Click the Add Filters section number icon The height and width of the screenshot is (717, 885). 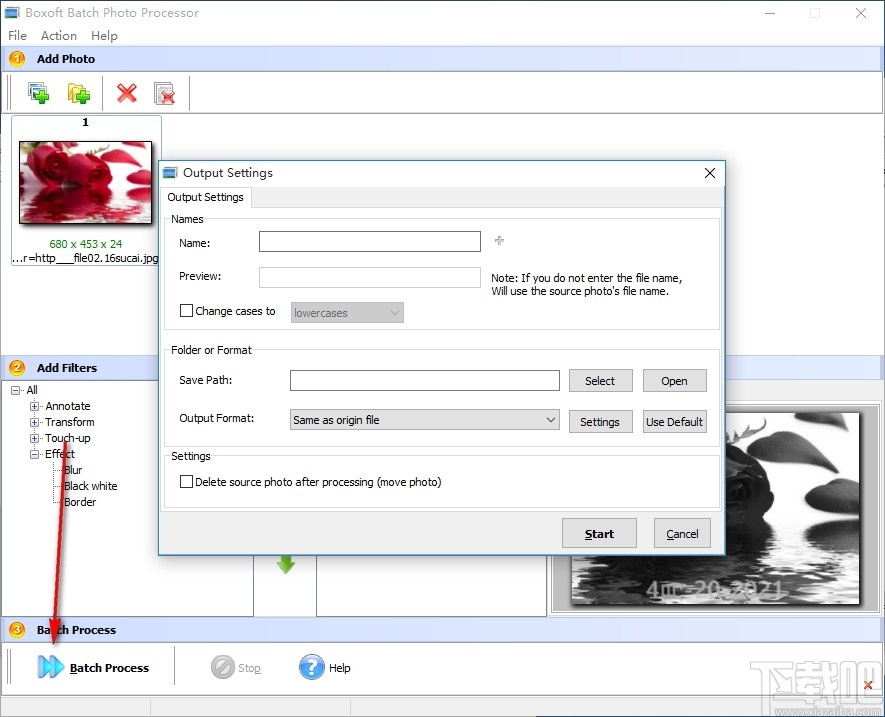click(15, 367)
